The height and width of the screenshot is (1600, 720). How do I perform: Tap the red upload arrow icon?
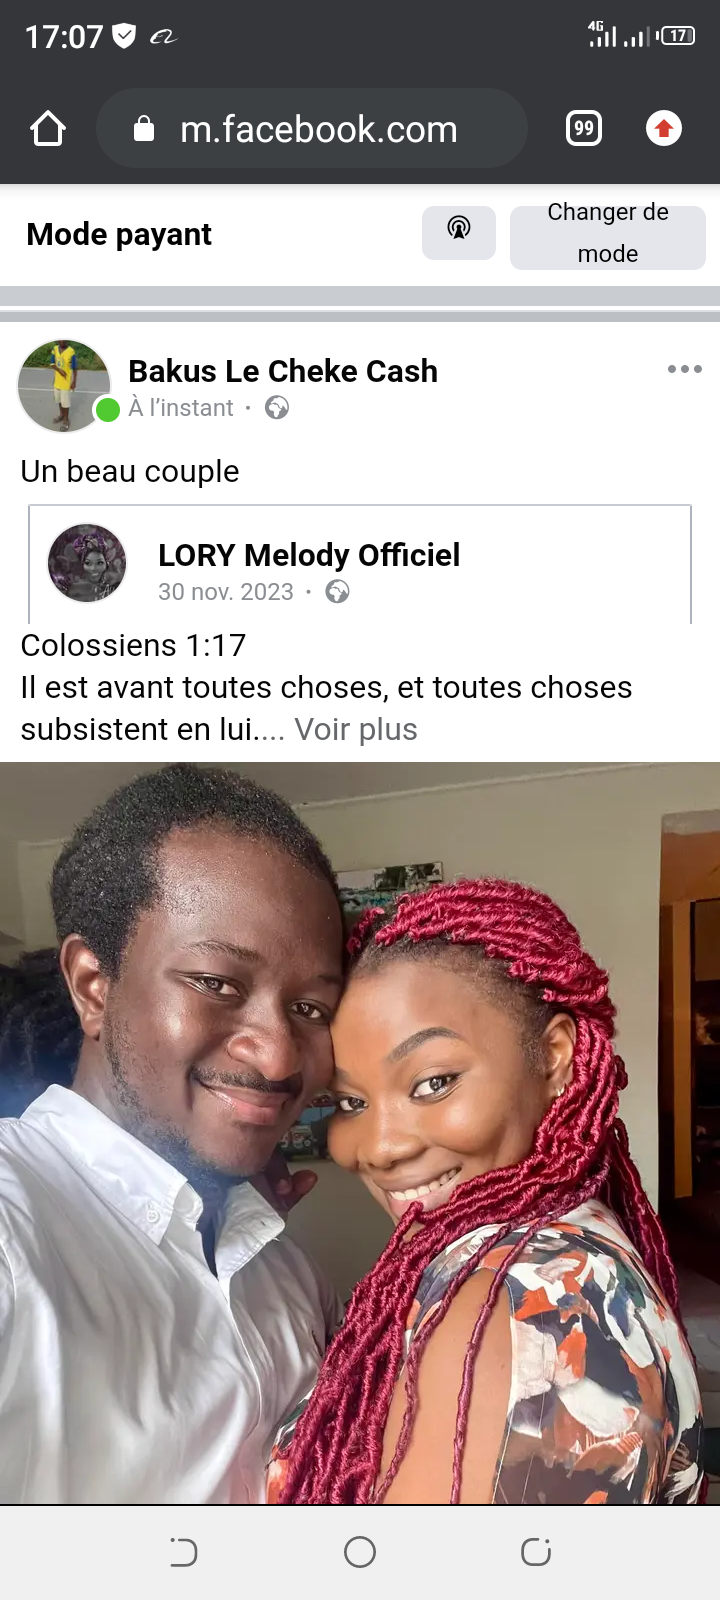click(664, 129)
